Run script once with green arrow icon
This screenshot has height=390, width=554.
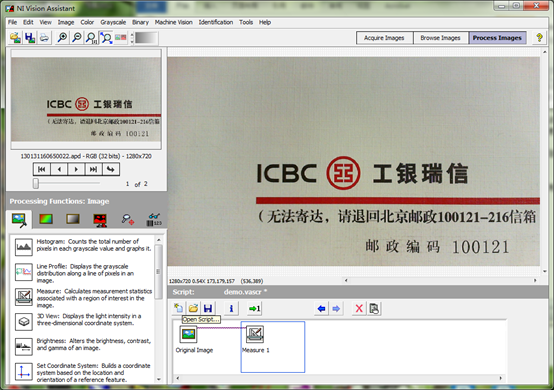pos(254,308)
